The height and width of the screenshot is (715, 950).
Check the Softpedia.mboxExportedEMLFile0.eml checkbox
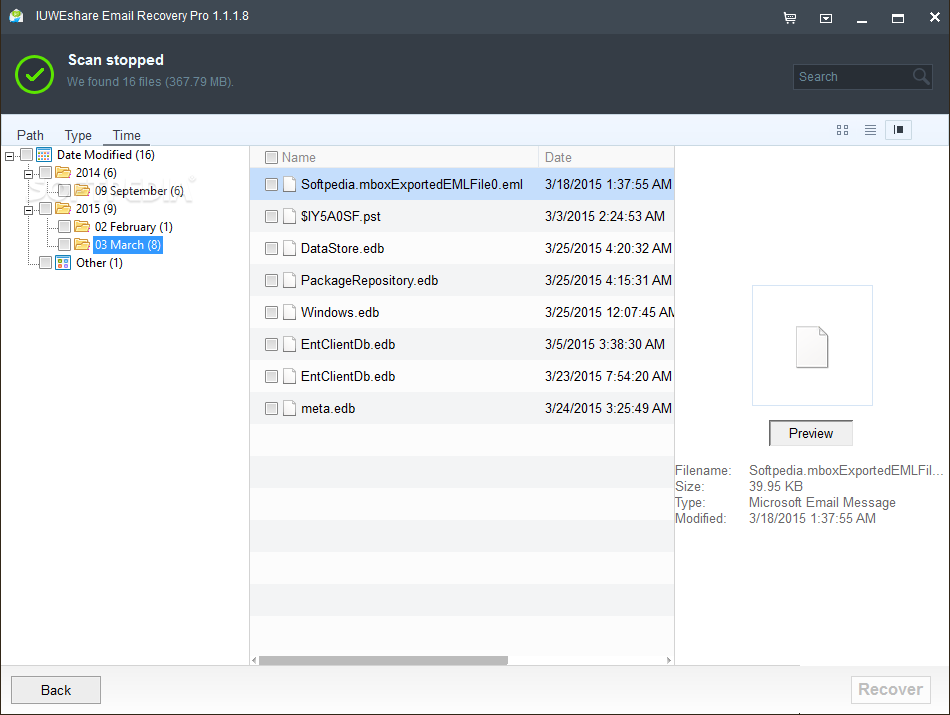[x=271, y=184]
